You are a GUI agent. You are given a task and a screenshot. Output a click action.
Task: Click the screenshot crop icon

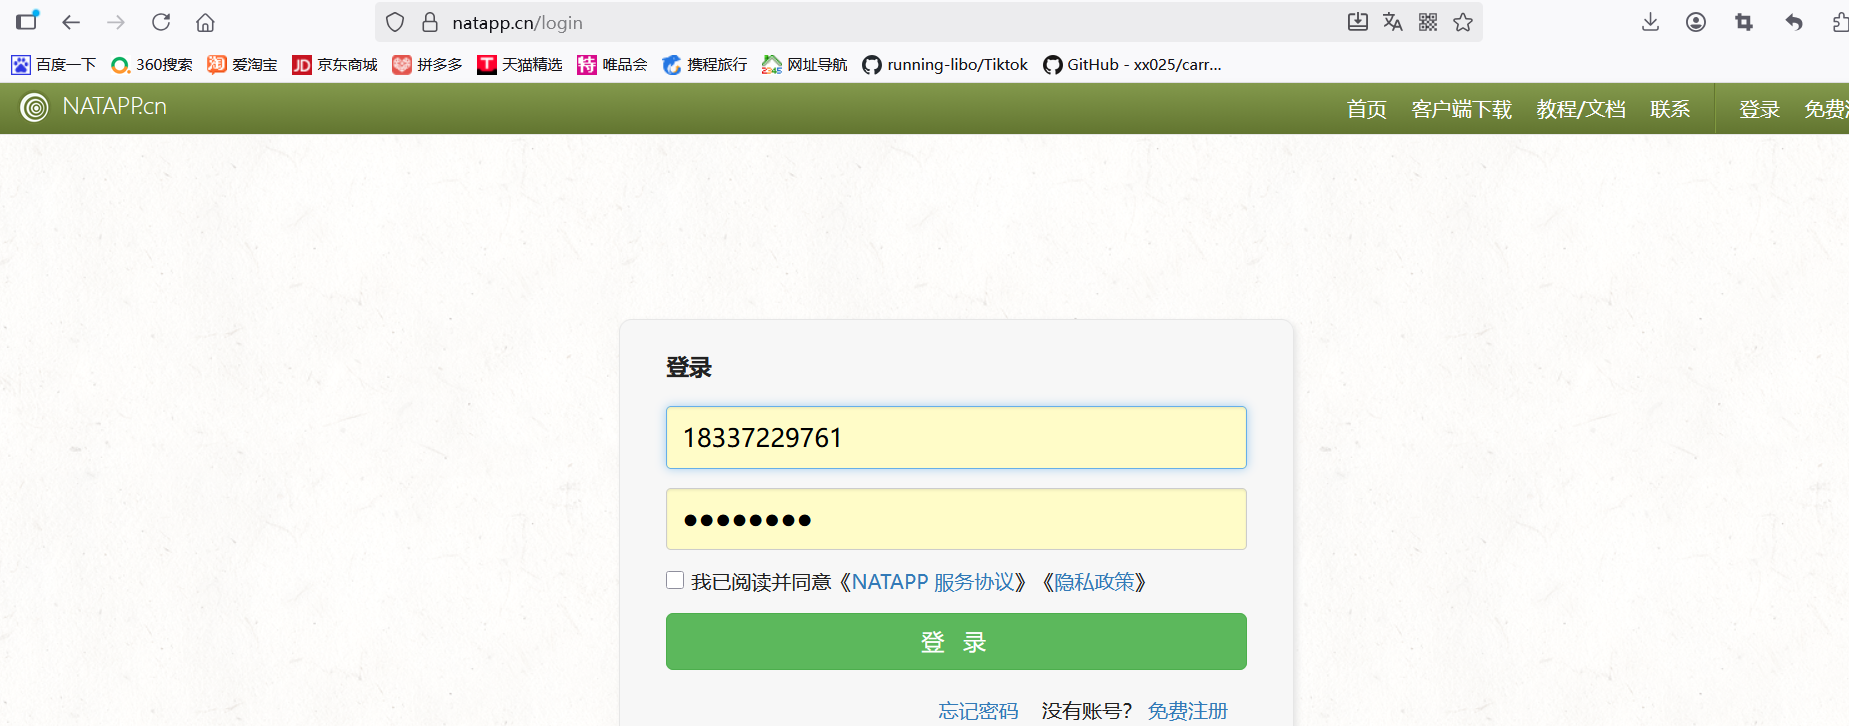(1744, 22)
